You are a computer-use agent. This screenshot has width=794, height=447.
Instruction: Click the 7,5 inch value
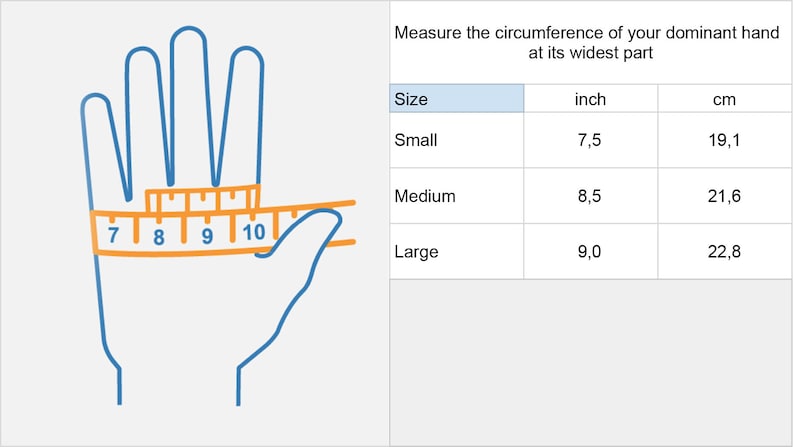[590, 140]
